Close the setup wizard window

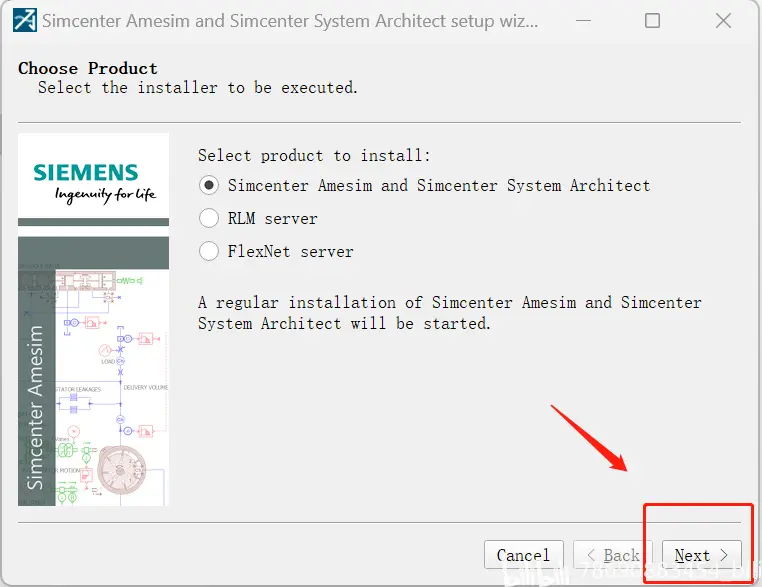(x=723, y=20)
